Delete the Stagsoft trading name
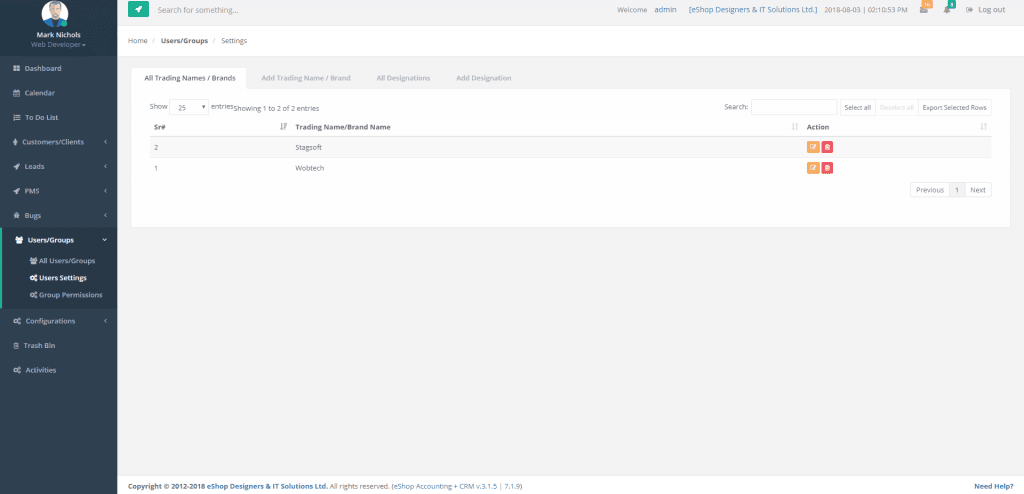 pos(827,147)
